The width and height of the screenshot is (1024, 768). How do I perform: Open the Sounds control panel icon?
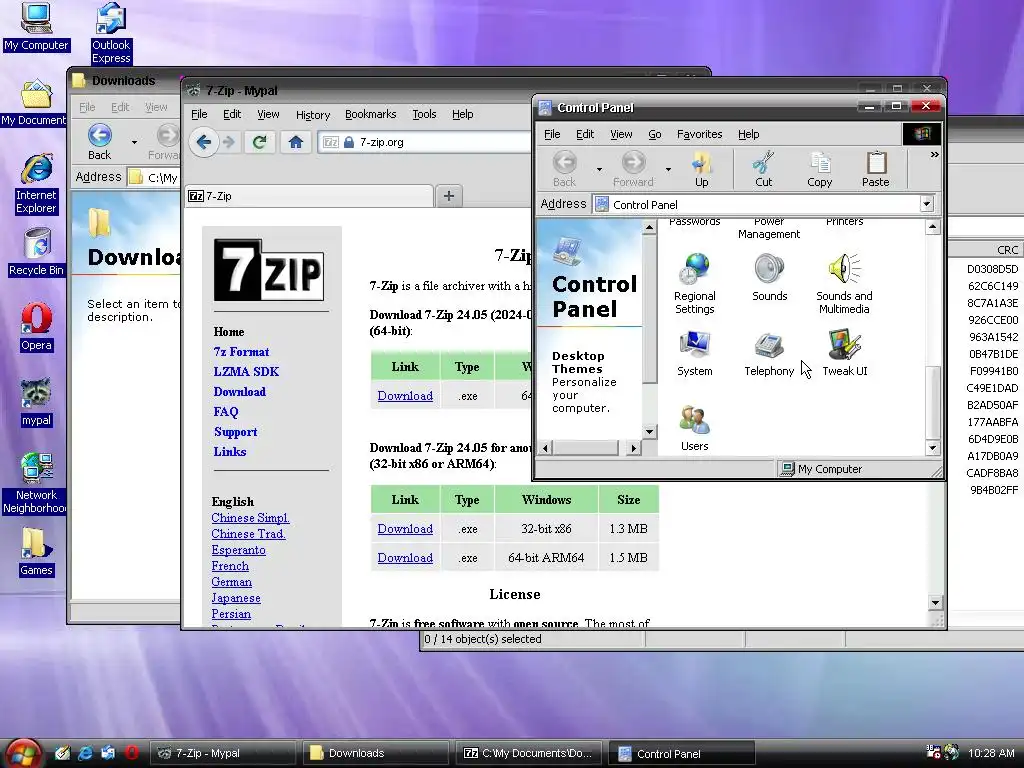(769, 277)
